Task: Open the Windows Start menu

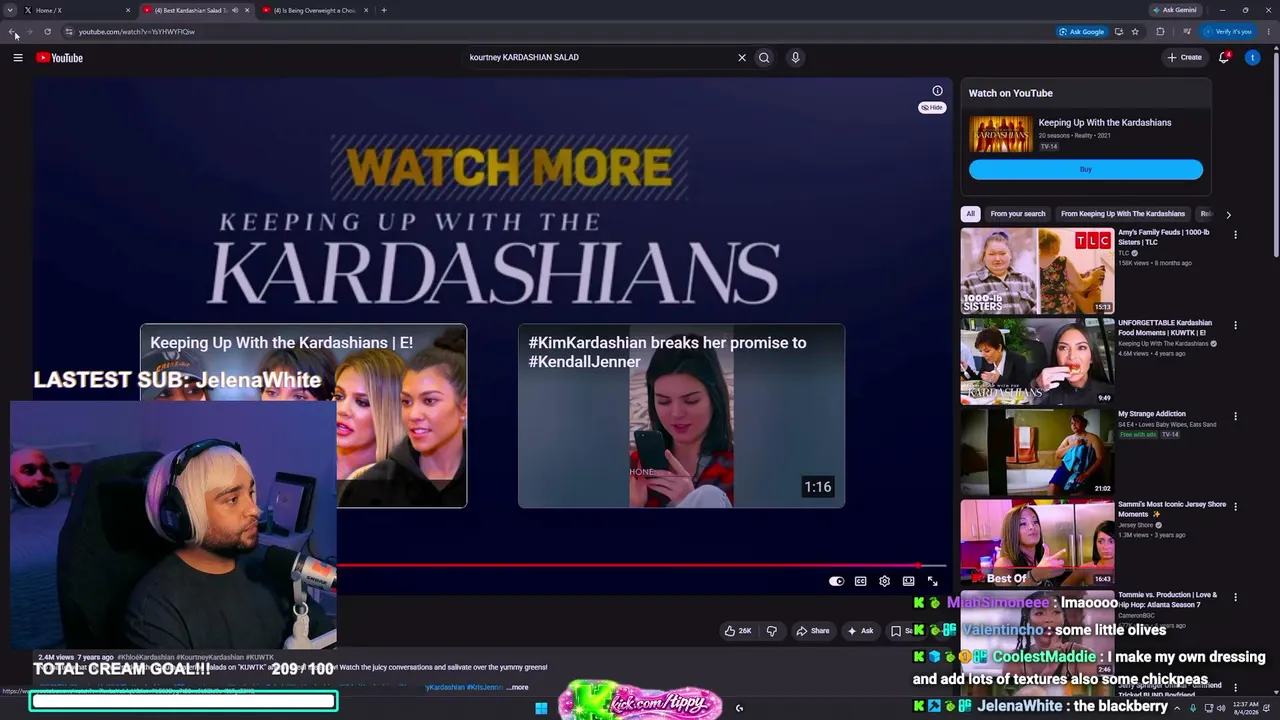Action: point(541,708)
